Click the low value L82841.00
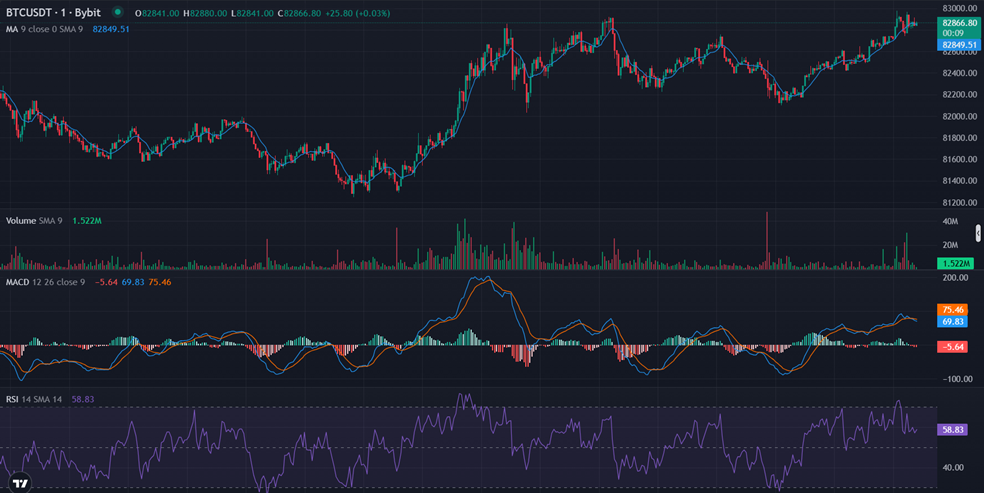984x493 pixels. (x=253, y=13)
